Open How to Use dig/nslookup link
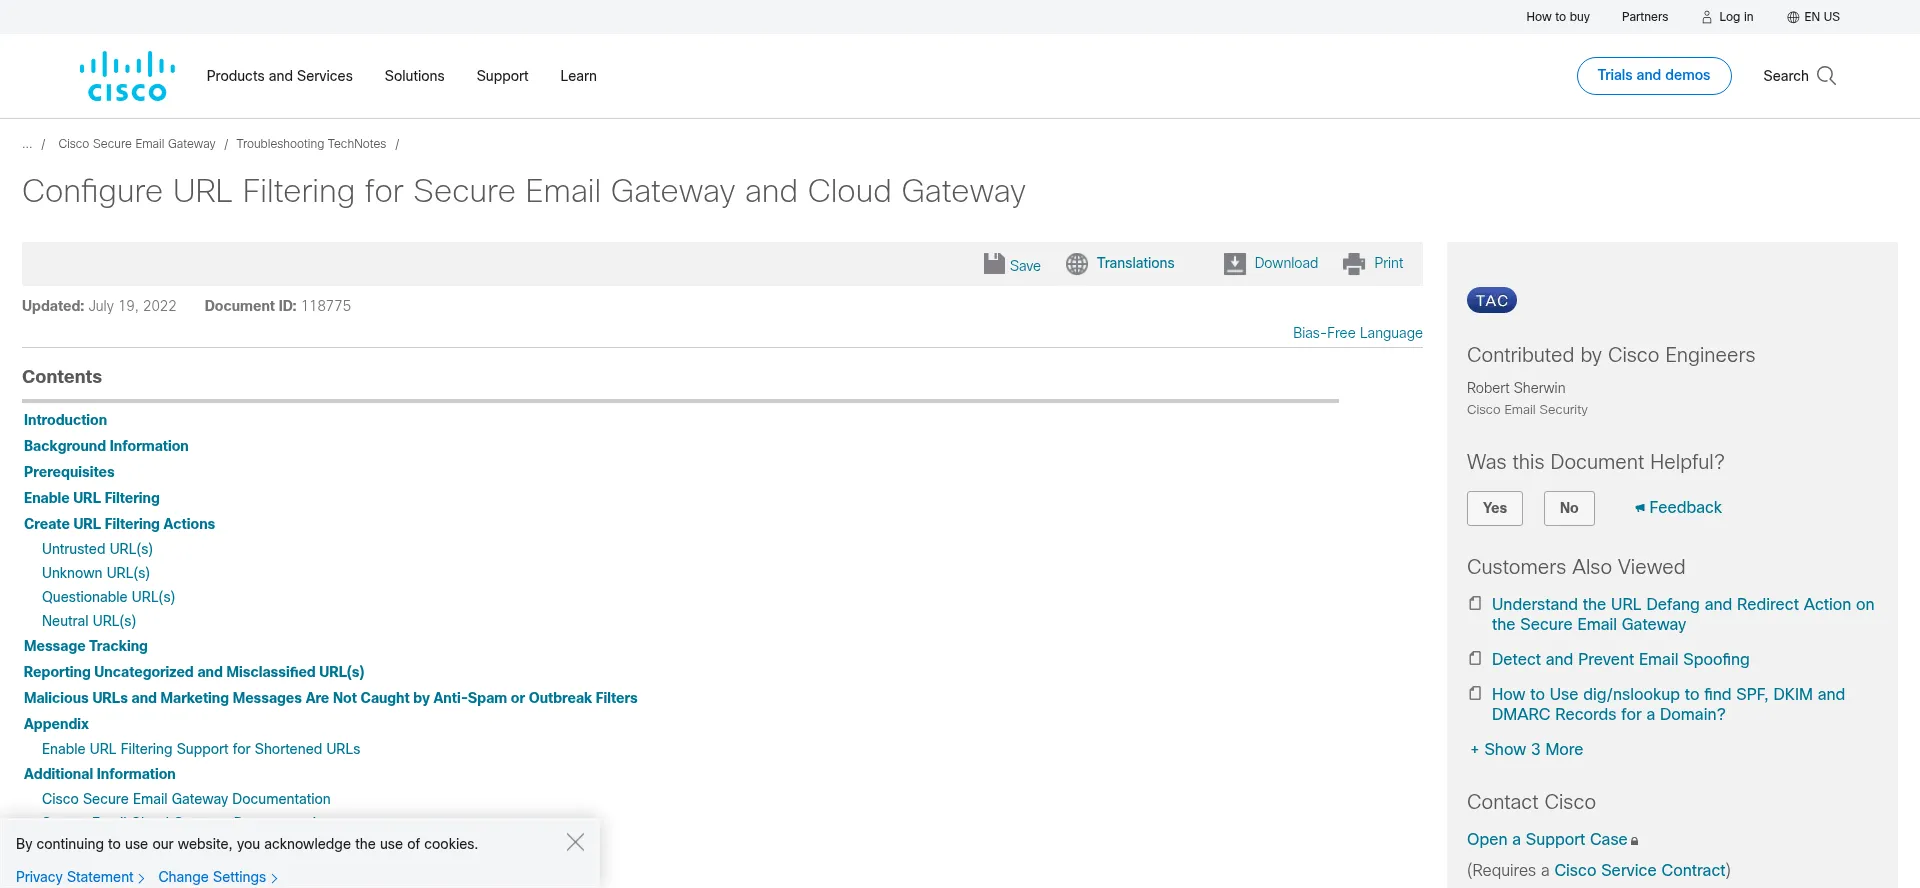 click(1668, 704)
